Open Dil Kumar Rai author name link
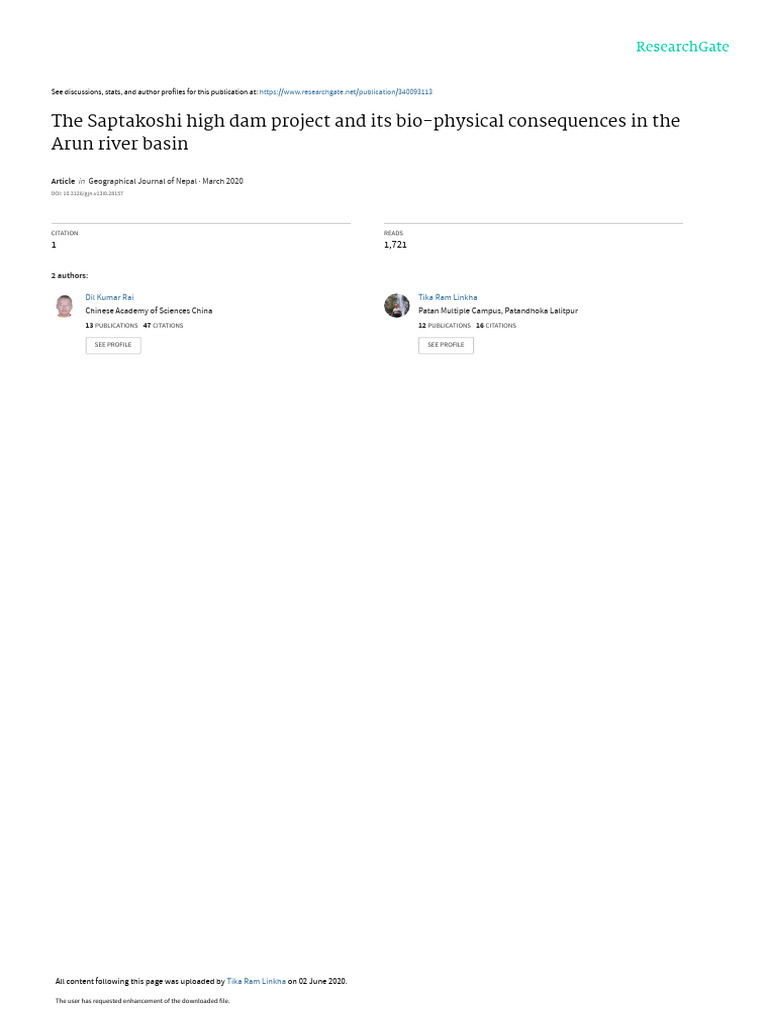 click(x=109, y=297)
